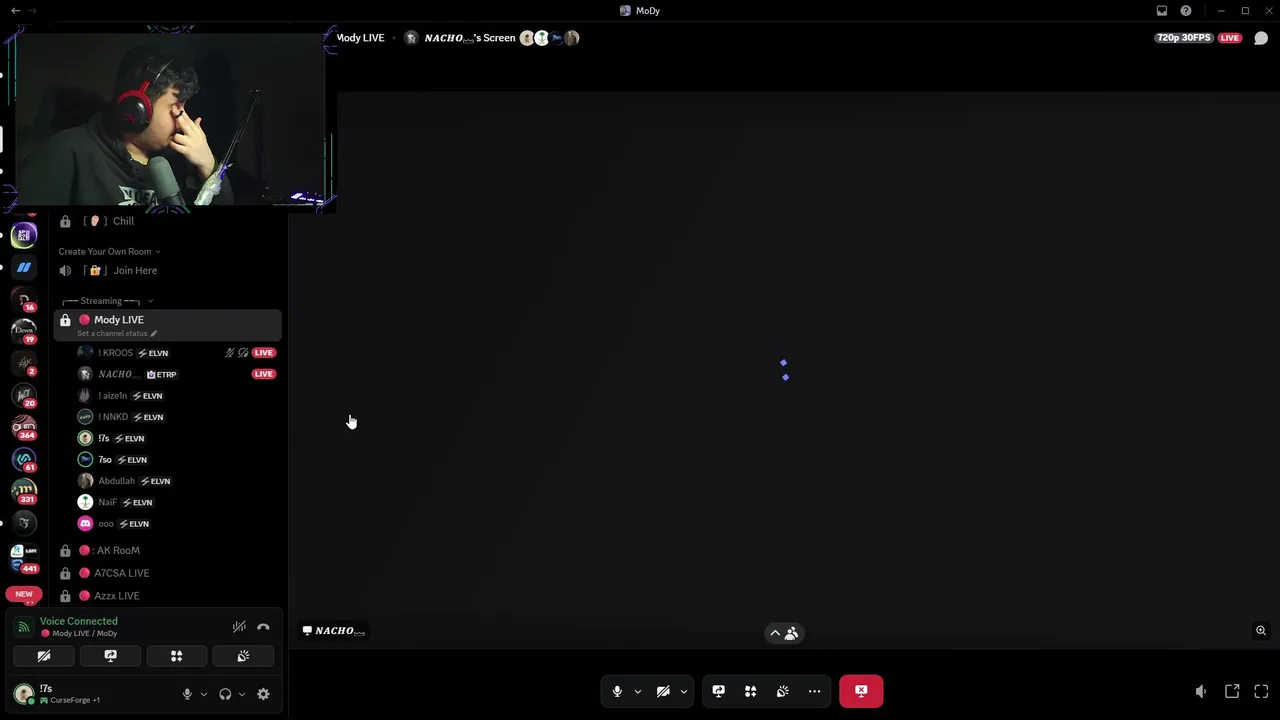
Task: Click screen share icon in the call bar
Action: tap(718, 691)
